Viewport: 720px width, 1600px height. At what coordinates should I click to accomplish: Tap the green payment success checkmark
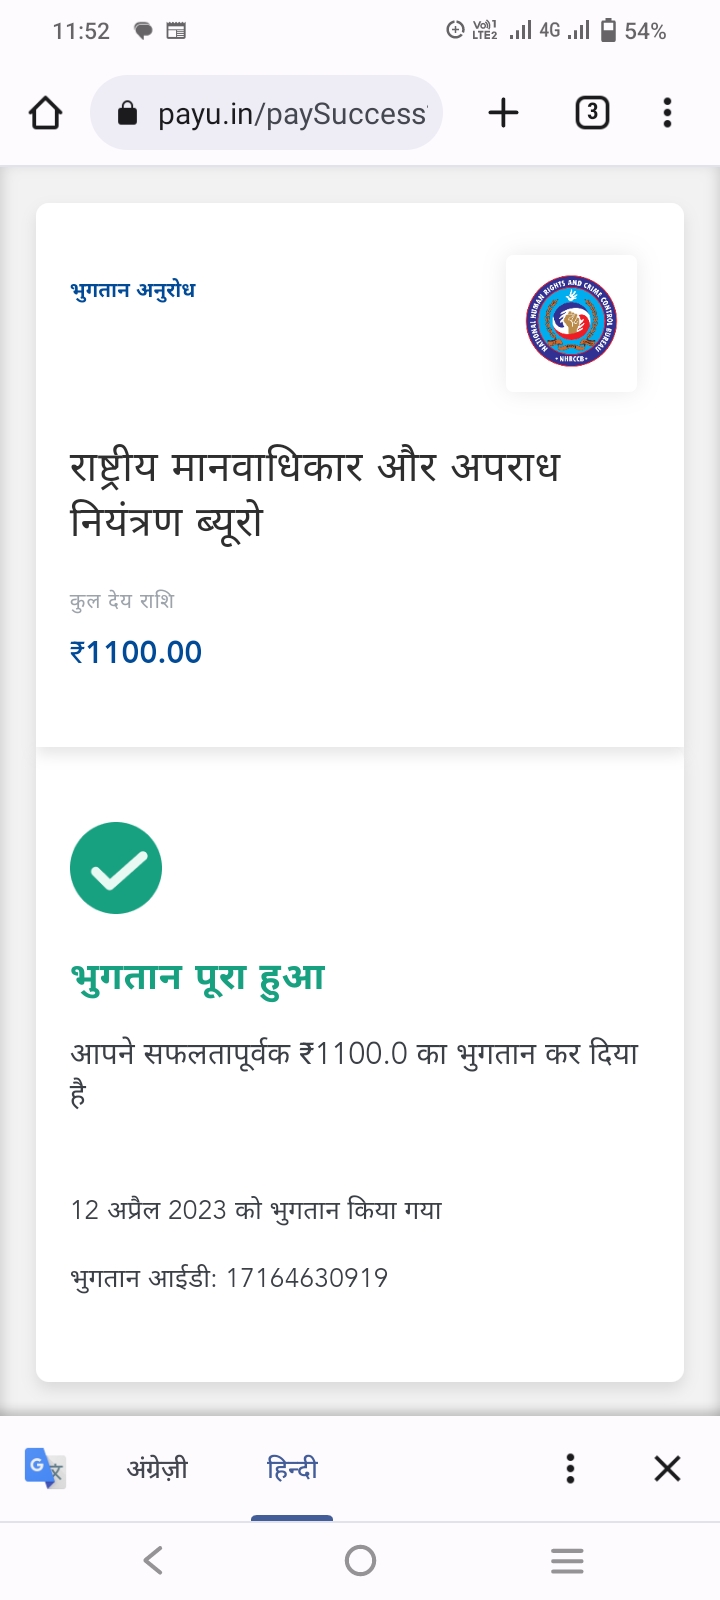tap(116, 868)
